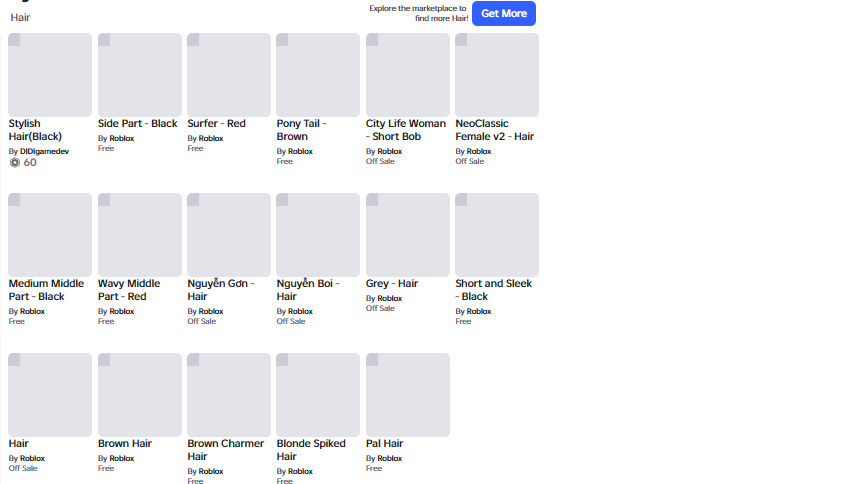Viewport: 841px width, 484px height.
Task: Open the Brown Charmer Hair thumbnail
Action: [x=229, y=394]
